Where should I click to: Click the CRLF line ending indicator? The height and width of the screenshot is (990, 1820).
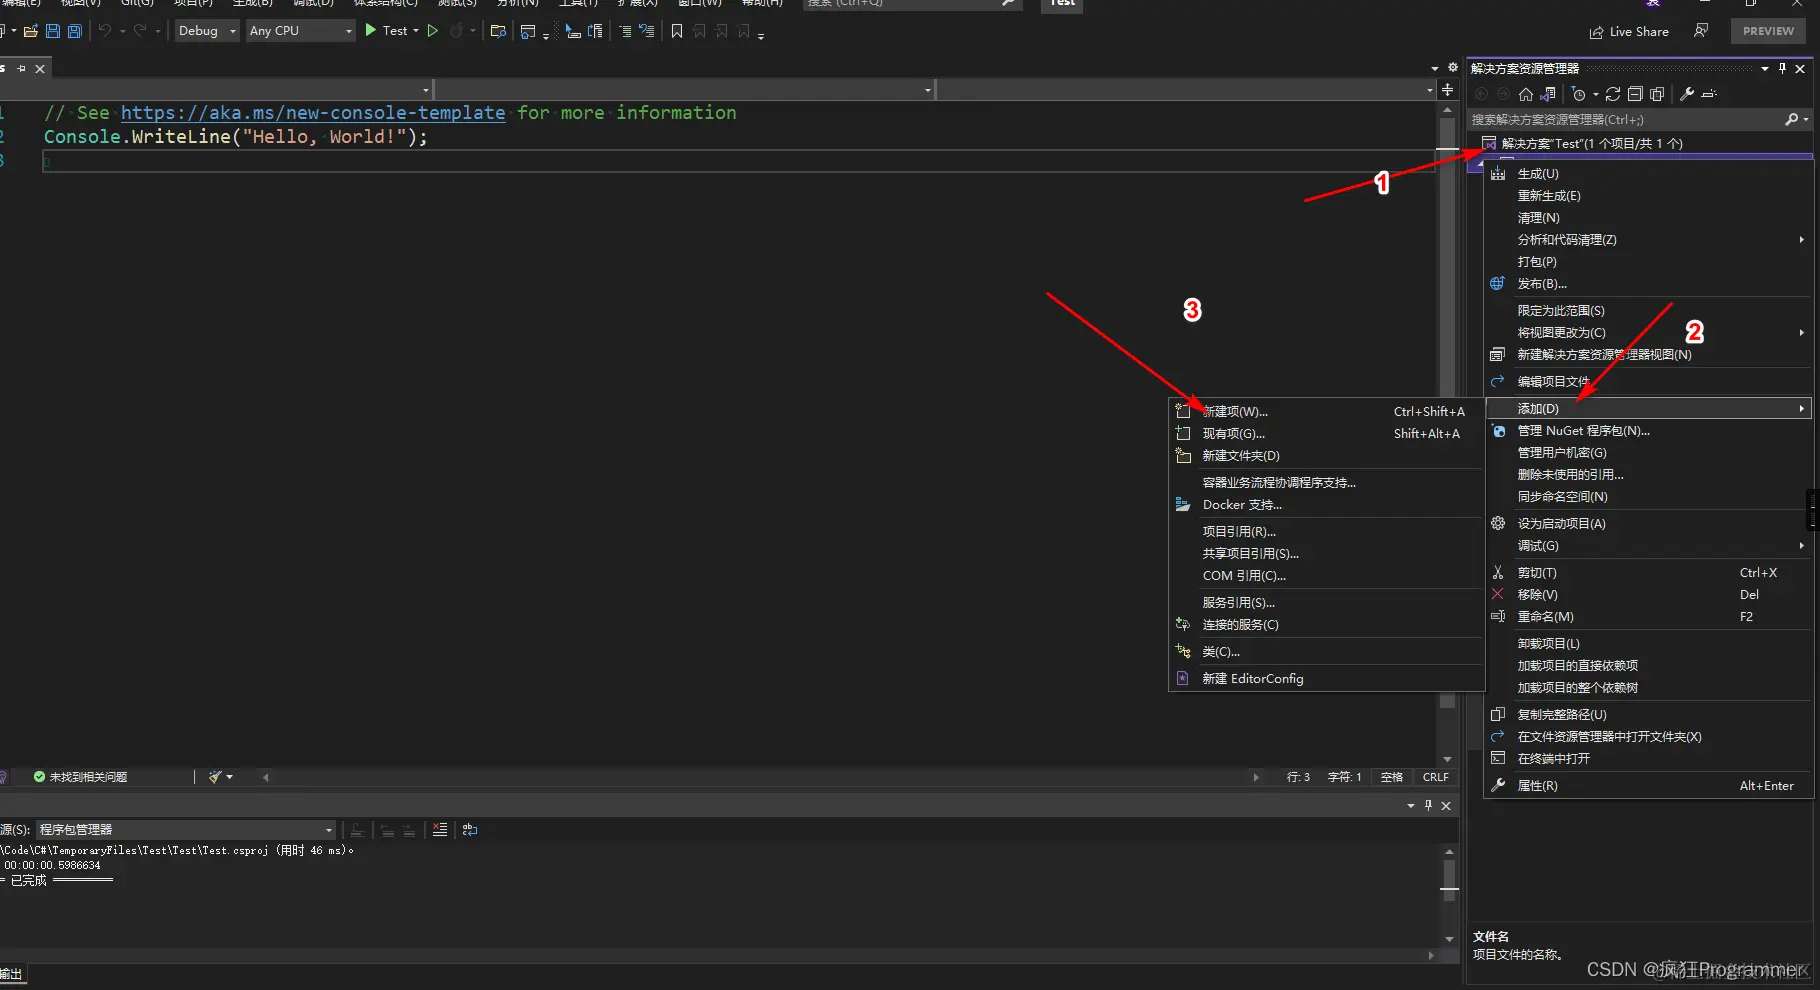tap(1435, 777)
